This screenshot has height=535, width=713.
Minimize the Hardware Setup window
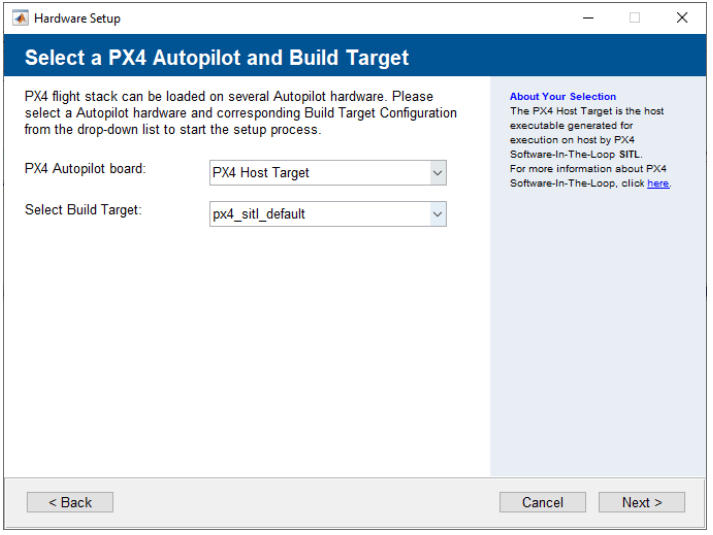click(x=588, y=18)
